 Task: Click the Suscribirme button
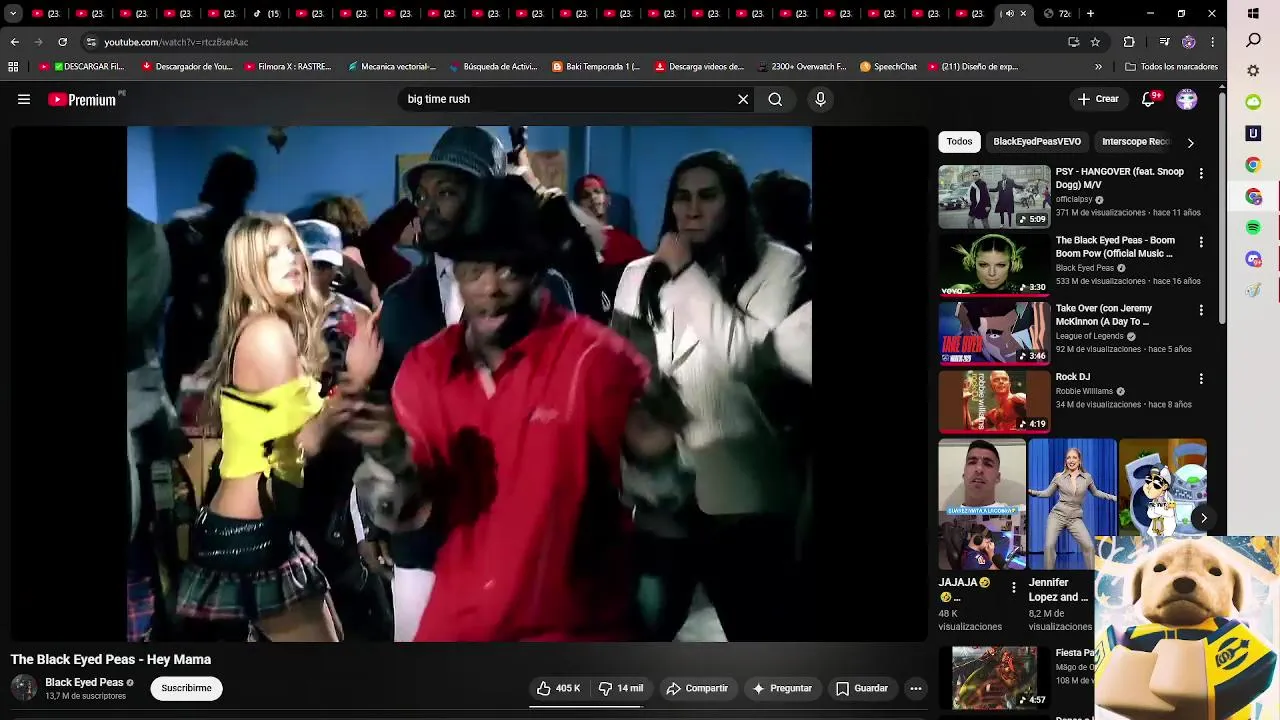(187, 688)
